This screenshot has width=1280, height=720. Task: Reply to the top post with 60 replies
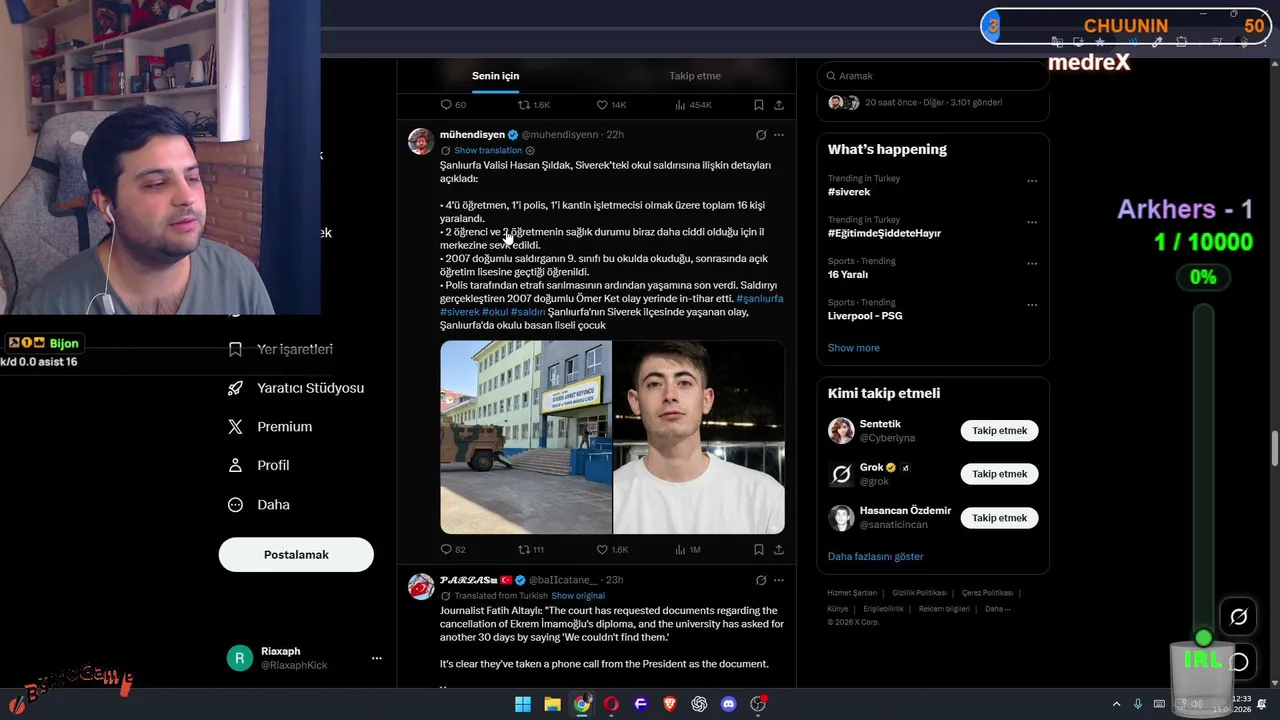click(x=453, y=105)
